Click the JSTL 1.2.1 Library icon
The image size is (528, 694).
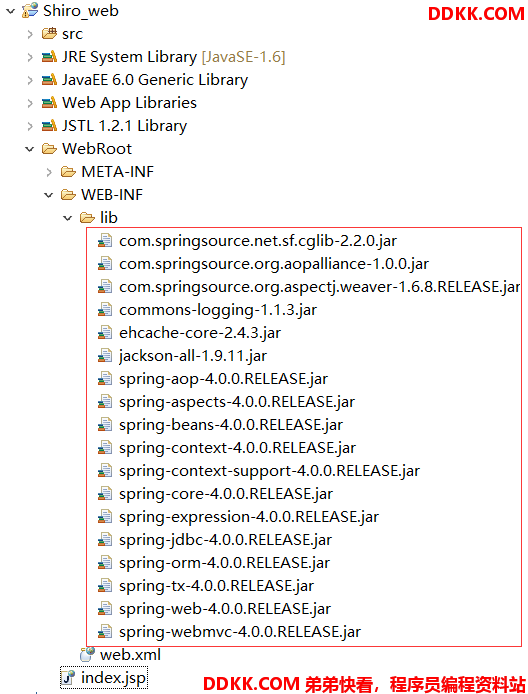pyautogui.click(x=49, y=126)
